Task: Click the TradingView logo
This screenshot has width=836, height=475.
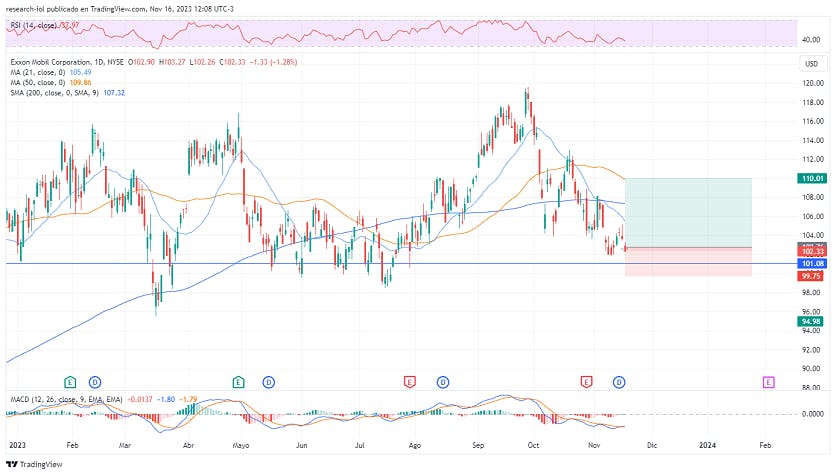Action: coord(34,464)
